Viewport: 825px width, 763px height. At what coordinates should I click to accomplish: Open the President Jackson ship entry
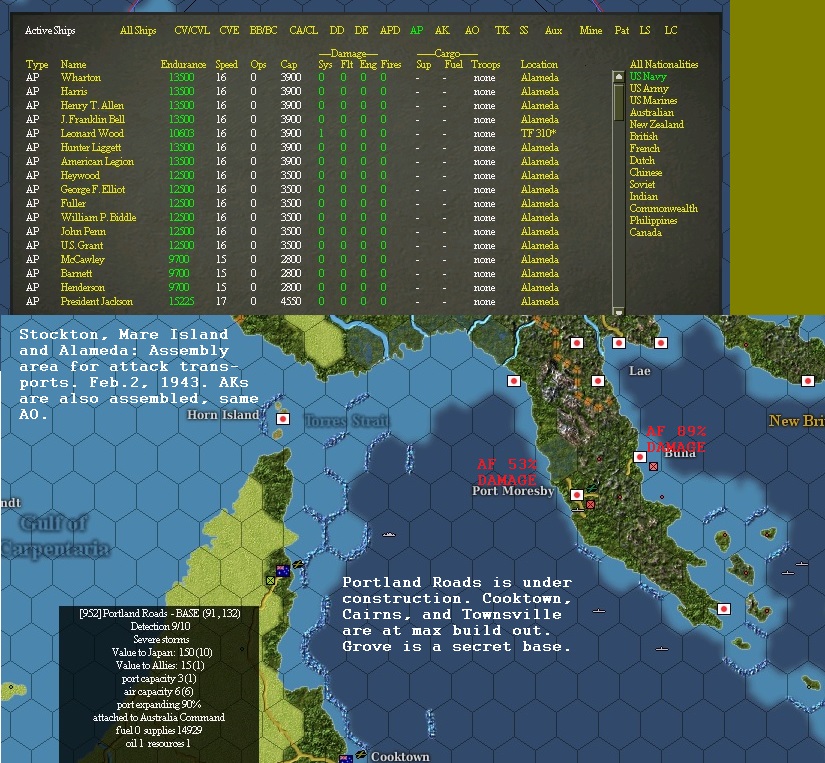coord(99,301)
